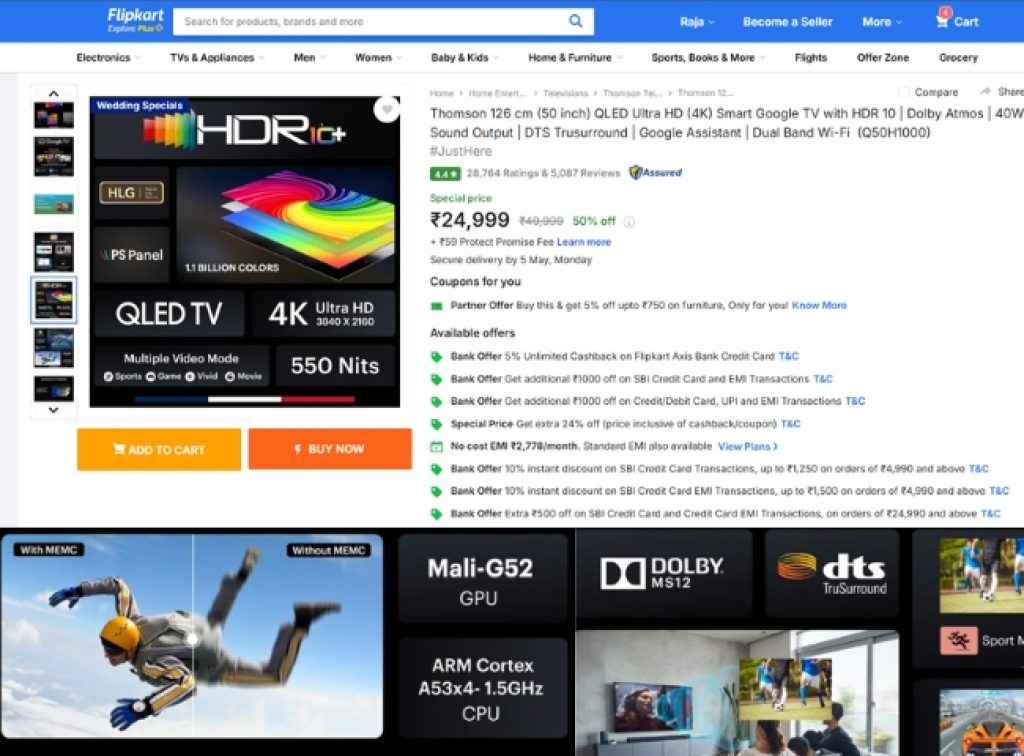The image size is (1024, 756).
Task: Click the search magnifier icon
Action: point(575,21)
